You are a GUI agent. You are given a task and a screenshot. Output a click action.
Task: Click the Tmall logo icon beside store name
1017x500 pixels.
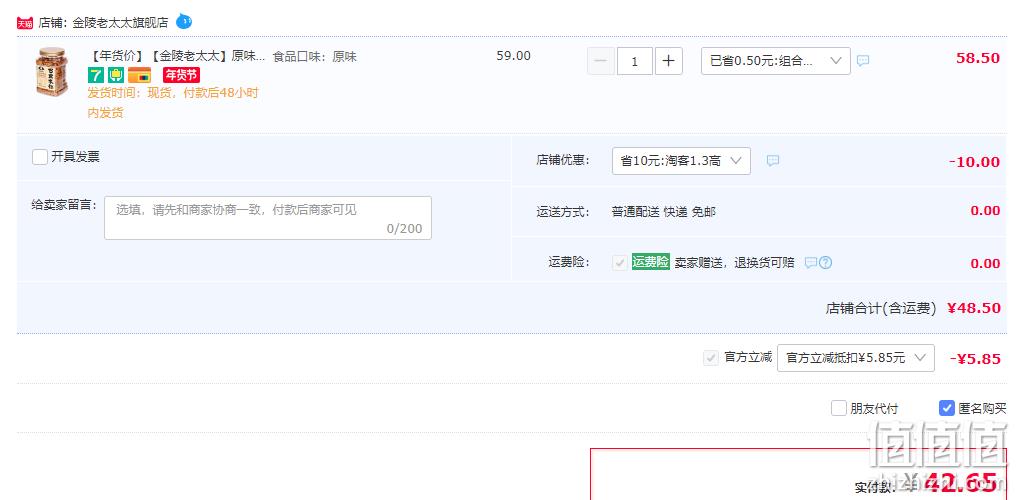pyautogui.click(x=25, y=23)
